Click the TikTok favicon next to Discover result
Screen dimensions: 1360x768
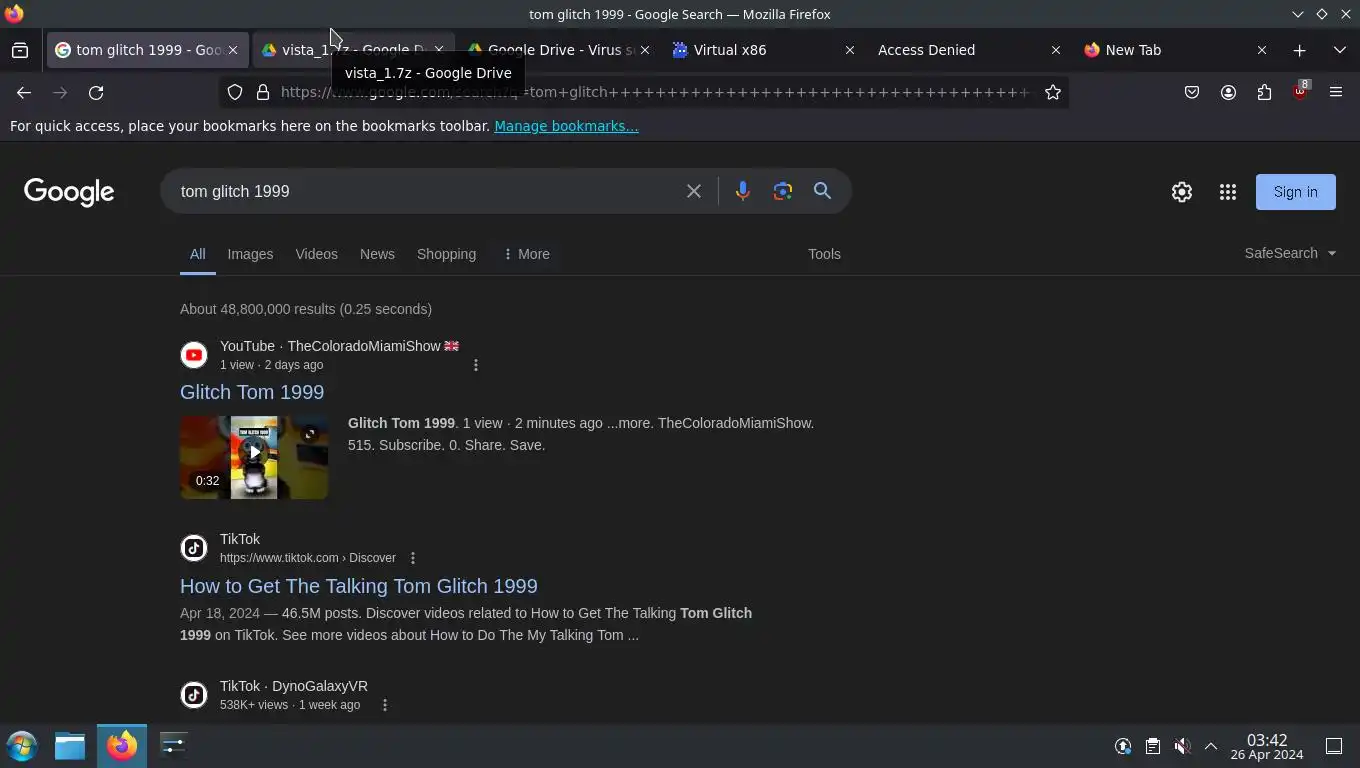pyautogui.click(x=194, y=548)
